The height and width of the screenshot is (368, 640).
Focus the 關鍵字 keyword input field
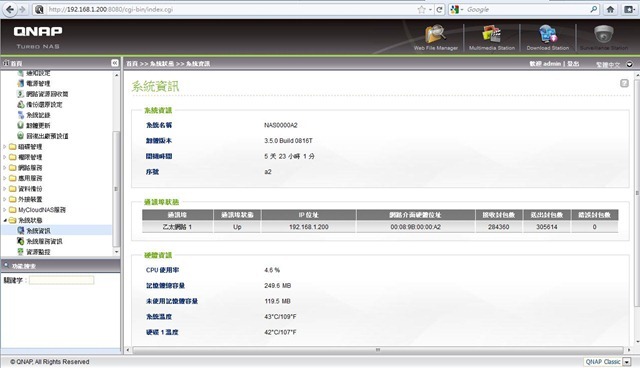coord(61,280)
